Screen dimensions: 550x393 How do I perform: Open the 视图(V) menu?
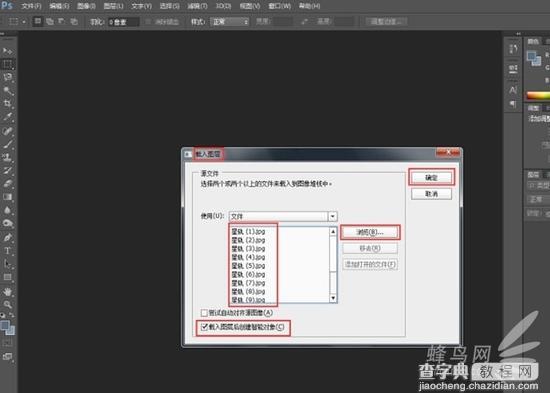click(x=250, y=6)
